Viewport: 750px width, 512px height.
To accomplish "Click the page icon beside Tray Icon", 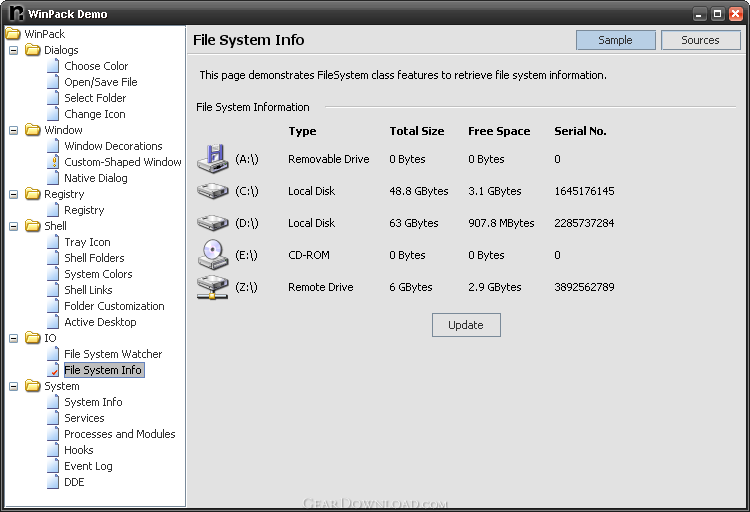I will click(x=53, y=242).
